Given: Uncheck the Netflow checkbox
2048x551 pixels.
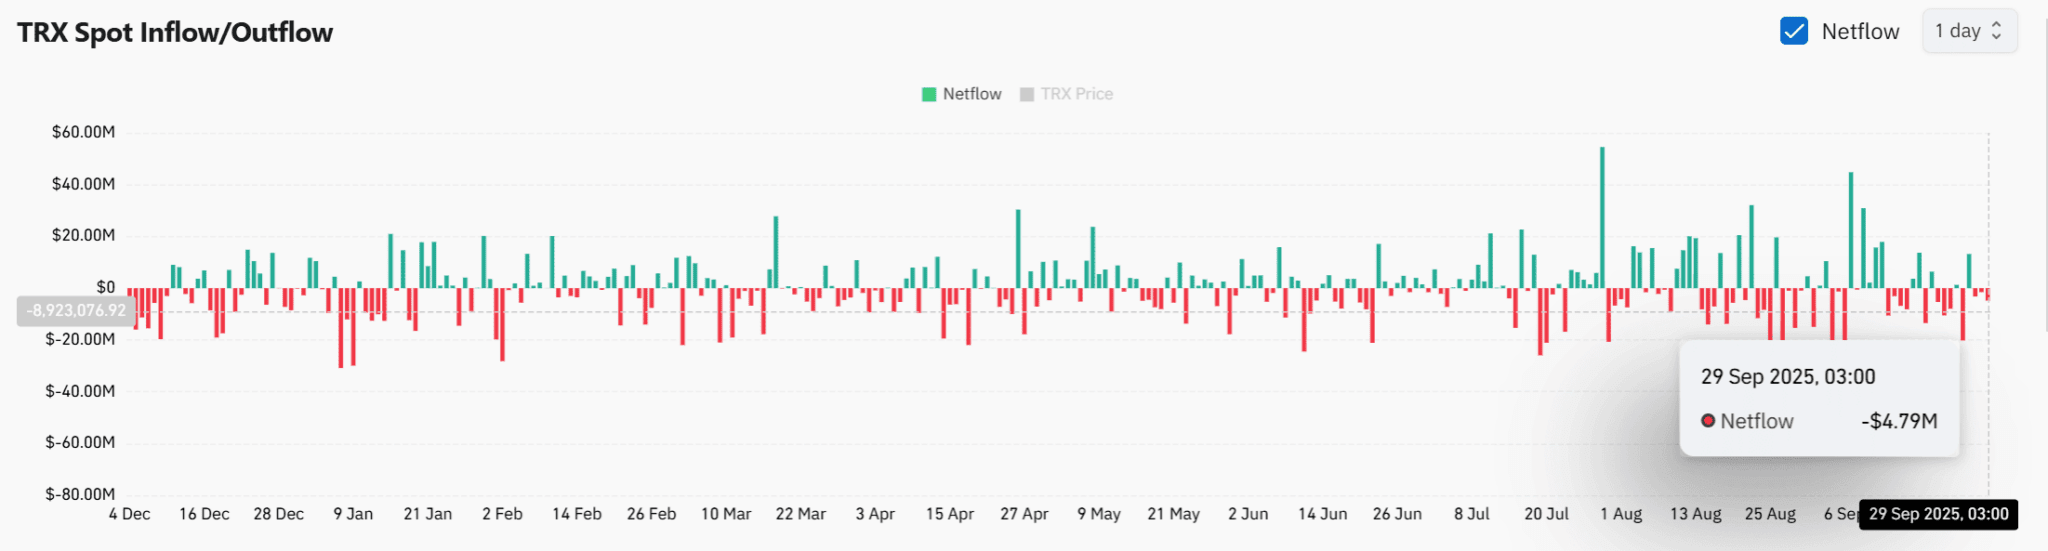Looking at the screenshot, I should [x=1794, y=31].
